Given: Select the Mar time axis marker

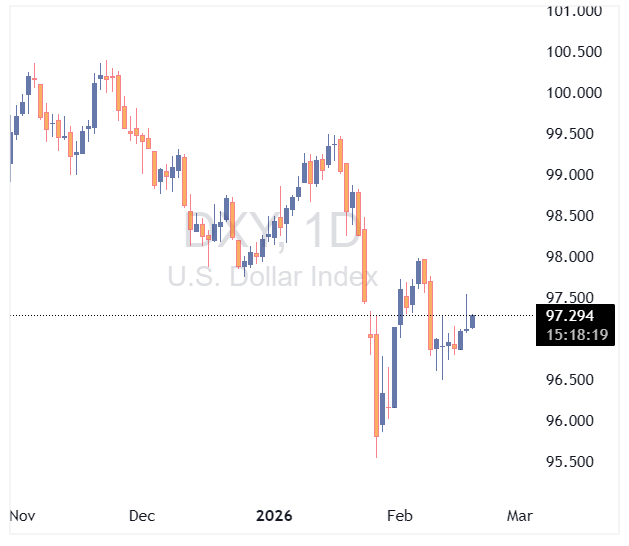Looking at the screenshot, I should [x=519, y=516].
